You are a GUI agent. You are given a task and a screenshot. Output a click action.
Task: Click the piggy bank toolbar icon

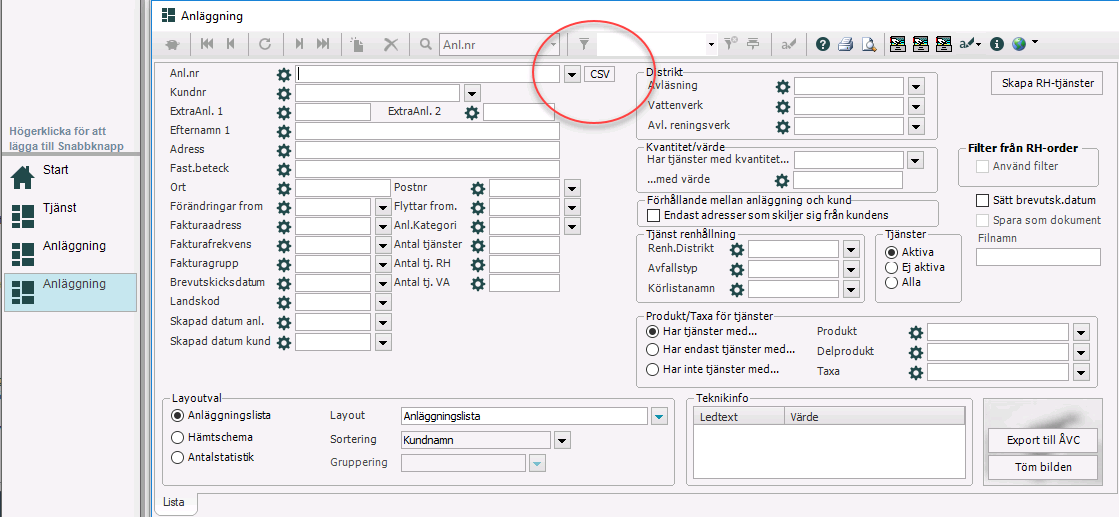pos(173,44)
